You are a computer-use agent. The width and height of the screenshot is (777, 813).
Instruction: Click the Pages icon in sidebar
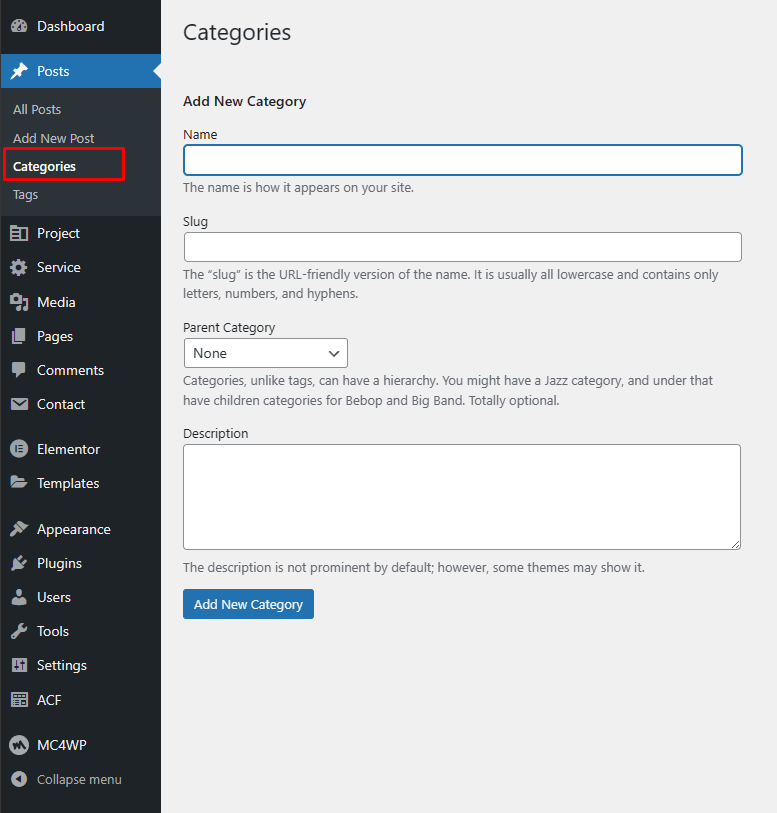click(x=19, y=336)
